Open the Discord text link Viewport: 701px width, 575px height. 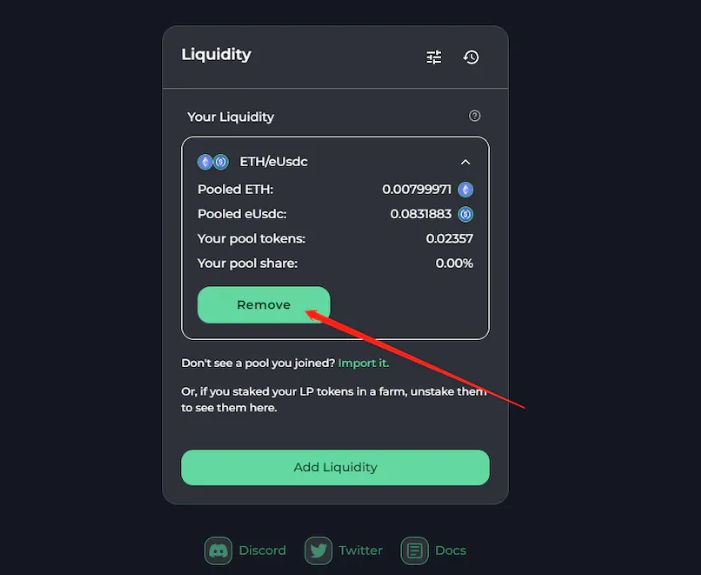262,550
